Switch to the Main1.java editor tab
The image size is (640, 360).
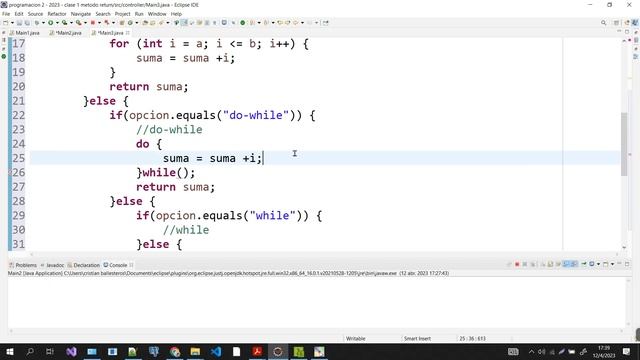(24, 33)
